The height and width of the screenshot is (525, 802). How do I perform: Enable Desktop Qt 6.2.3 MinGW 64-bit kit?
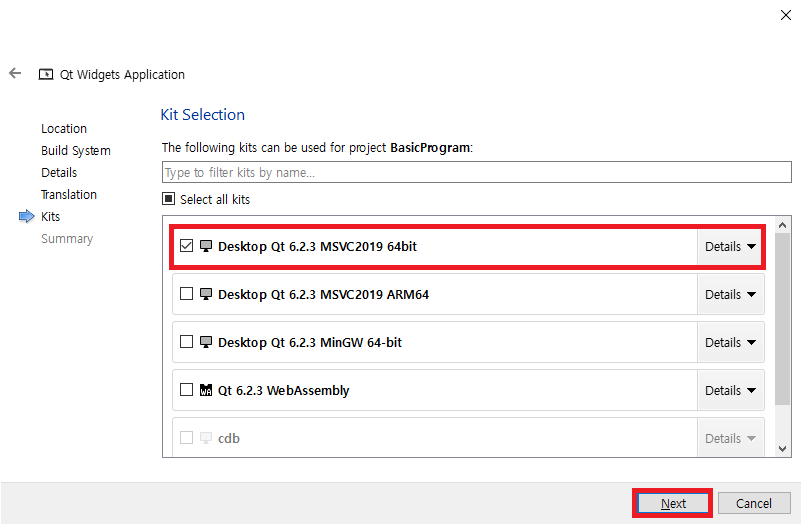click(186, 341)
